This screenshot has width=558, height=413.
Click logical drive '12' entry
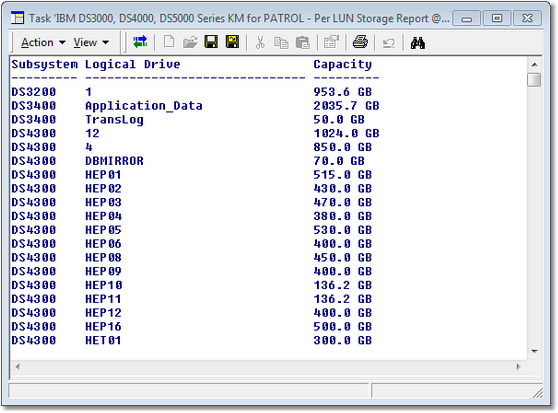tap(93, 133)
